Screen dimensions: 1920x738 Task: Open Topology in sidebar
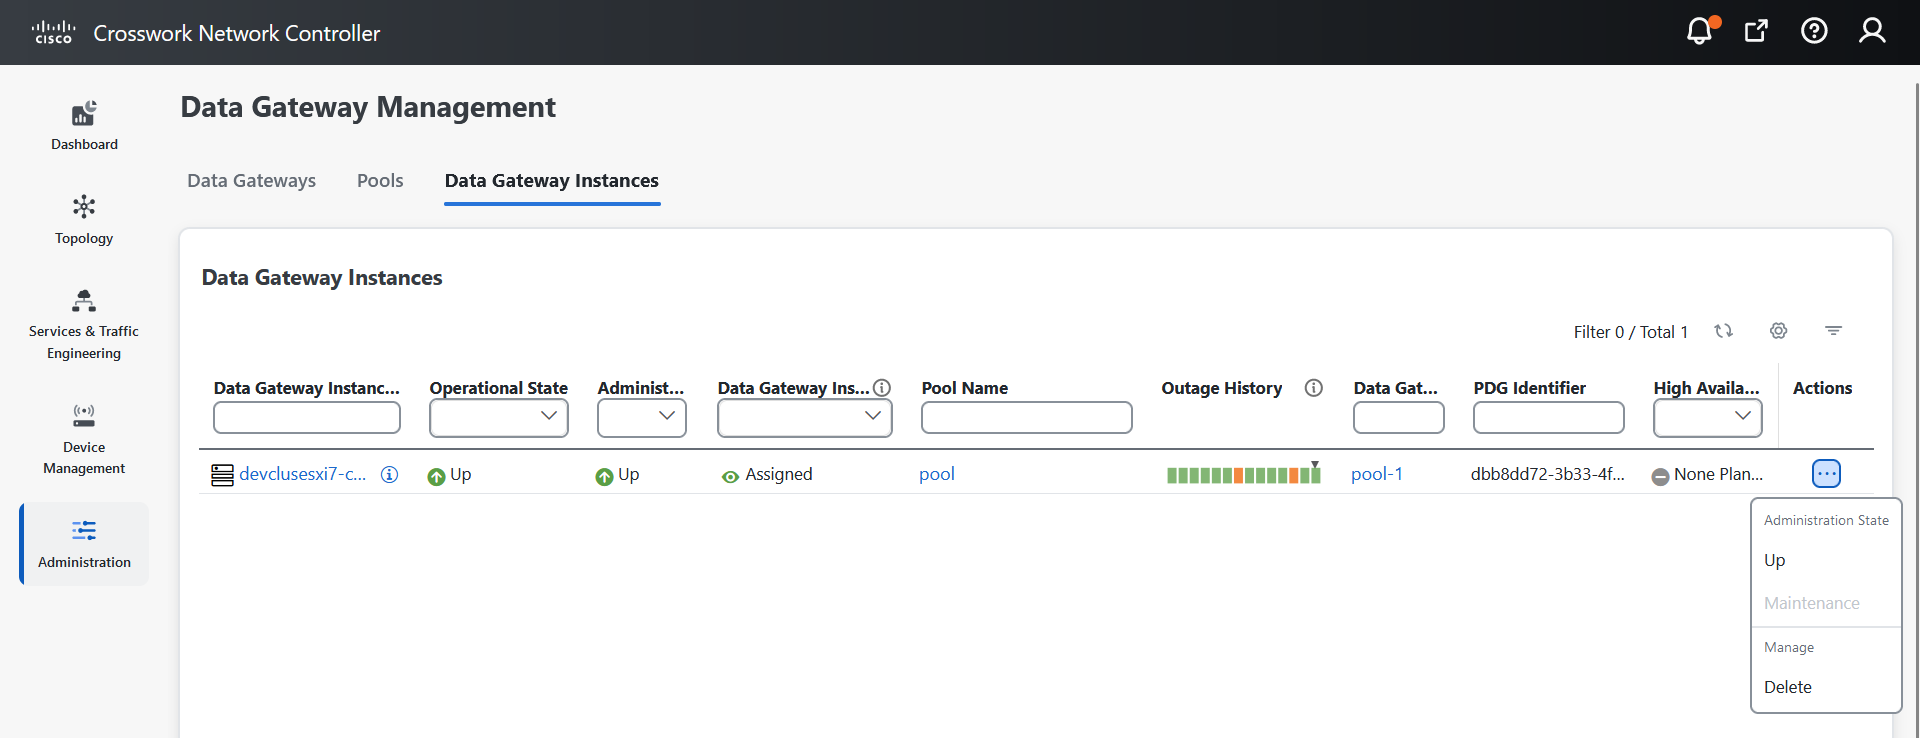pos(84,219)
